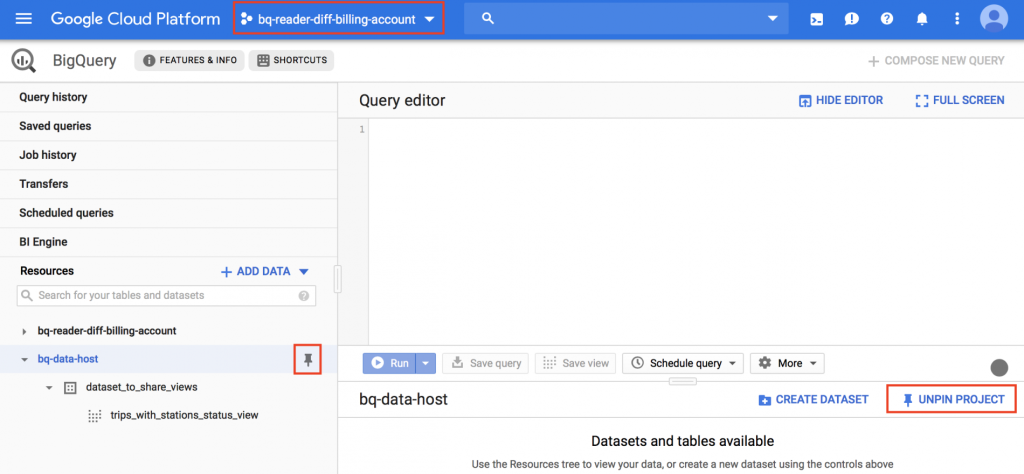Select the trips_with_stations_status_view item
Screen dimensions: 1024x474
184,415
